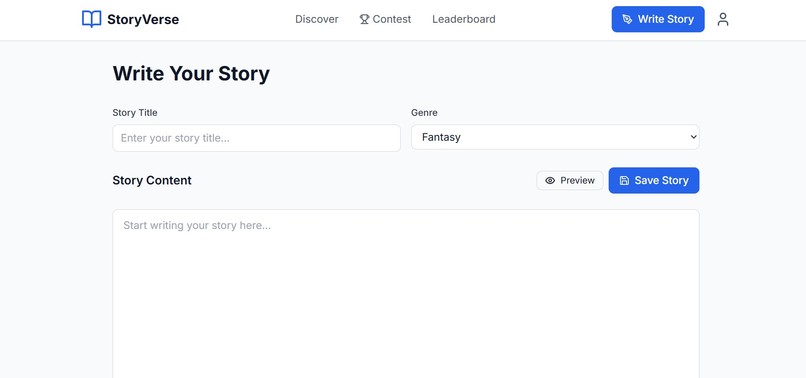Click the Genre label
Screen dimensions: 806x378
click(x=424, y=113)
